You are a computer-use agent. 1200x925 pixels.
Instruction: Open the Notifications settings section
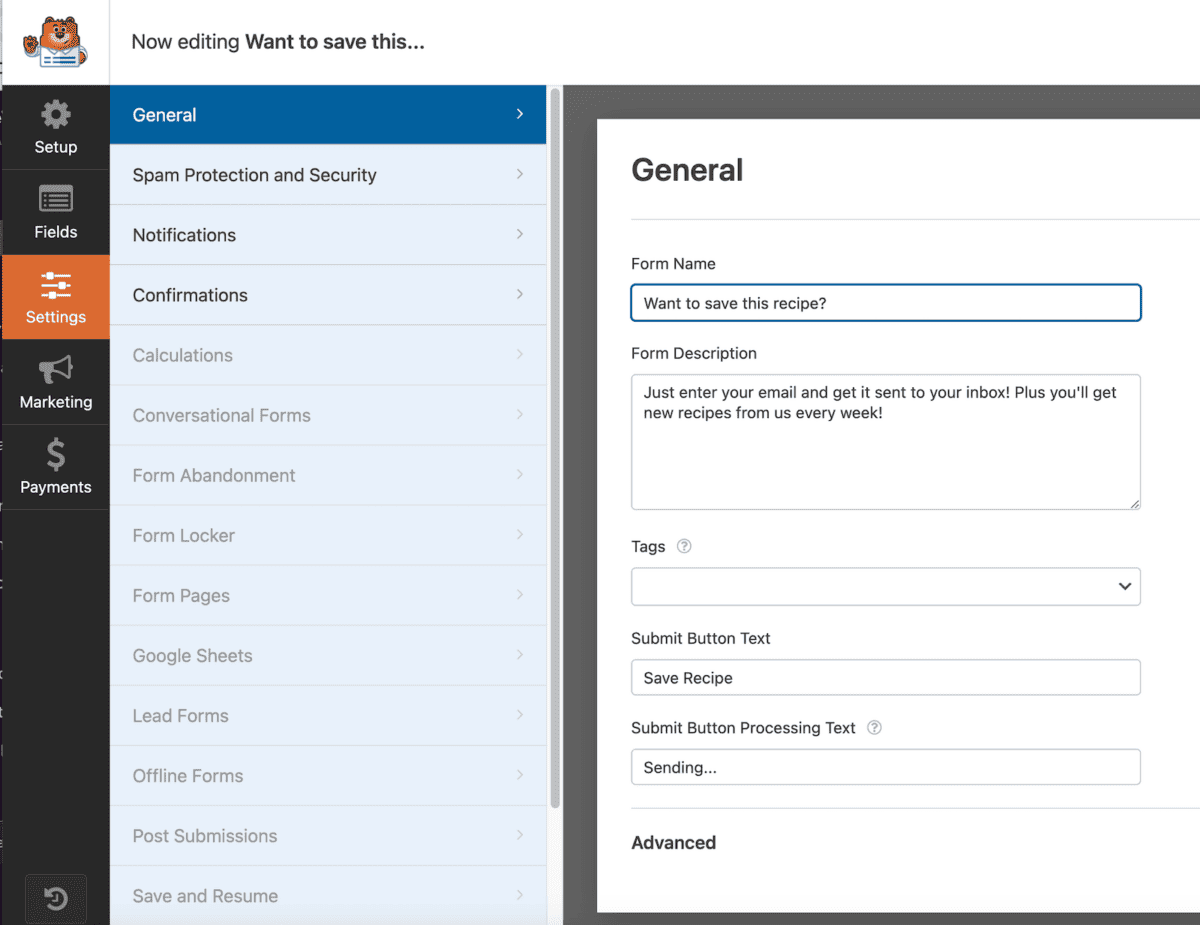[x=328, y=235]
